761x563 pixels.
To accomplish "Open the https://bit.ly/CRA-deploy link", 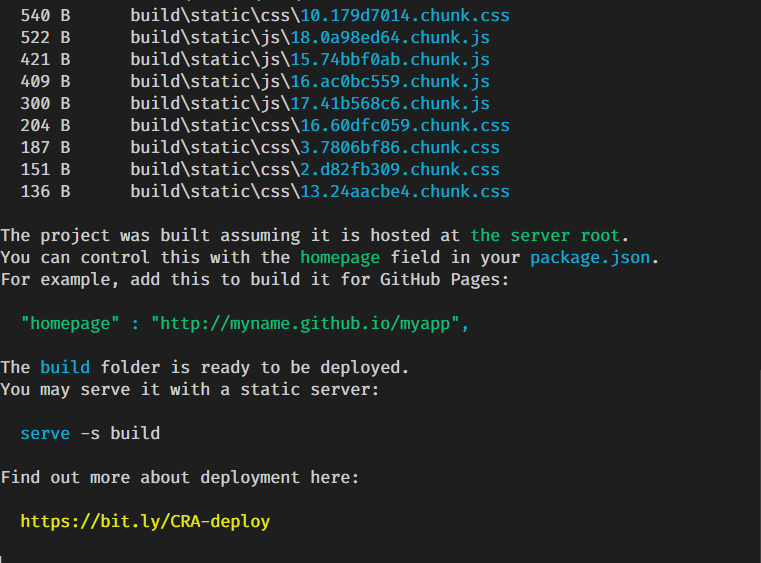I will point(145,522).
